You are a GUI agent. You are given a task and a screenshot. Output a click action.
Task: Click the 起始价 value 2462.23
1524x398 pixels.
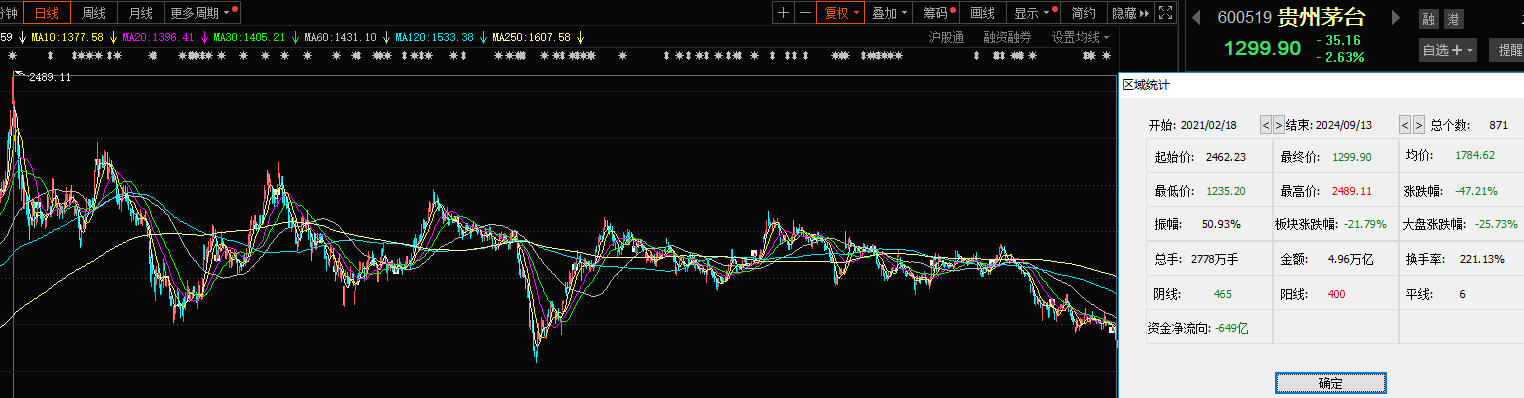coord(1225,157)
